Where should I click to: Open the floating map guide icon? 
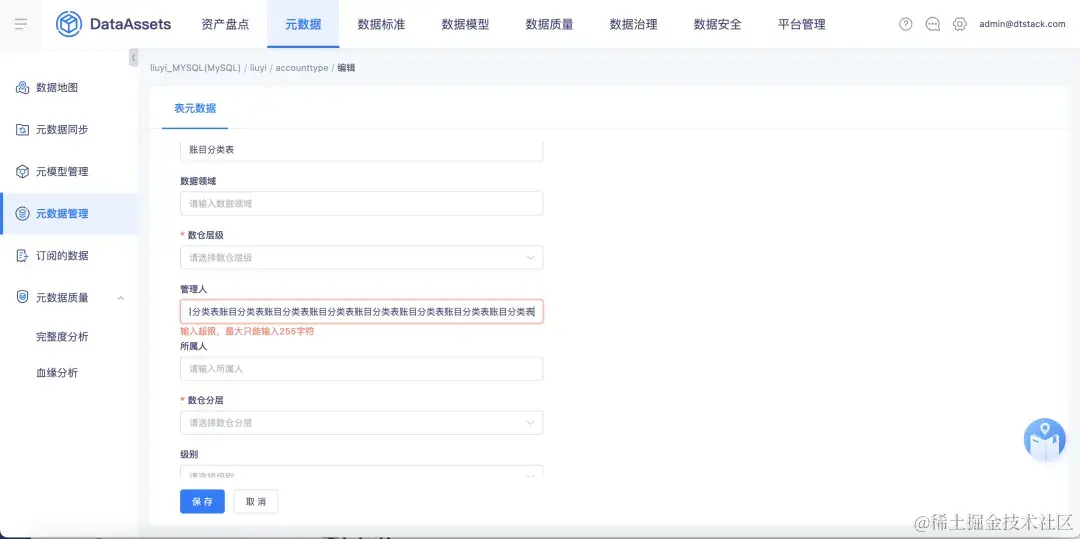coord(1045,439)
